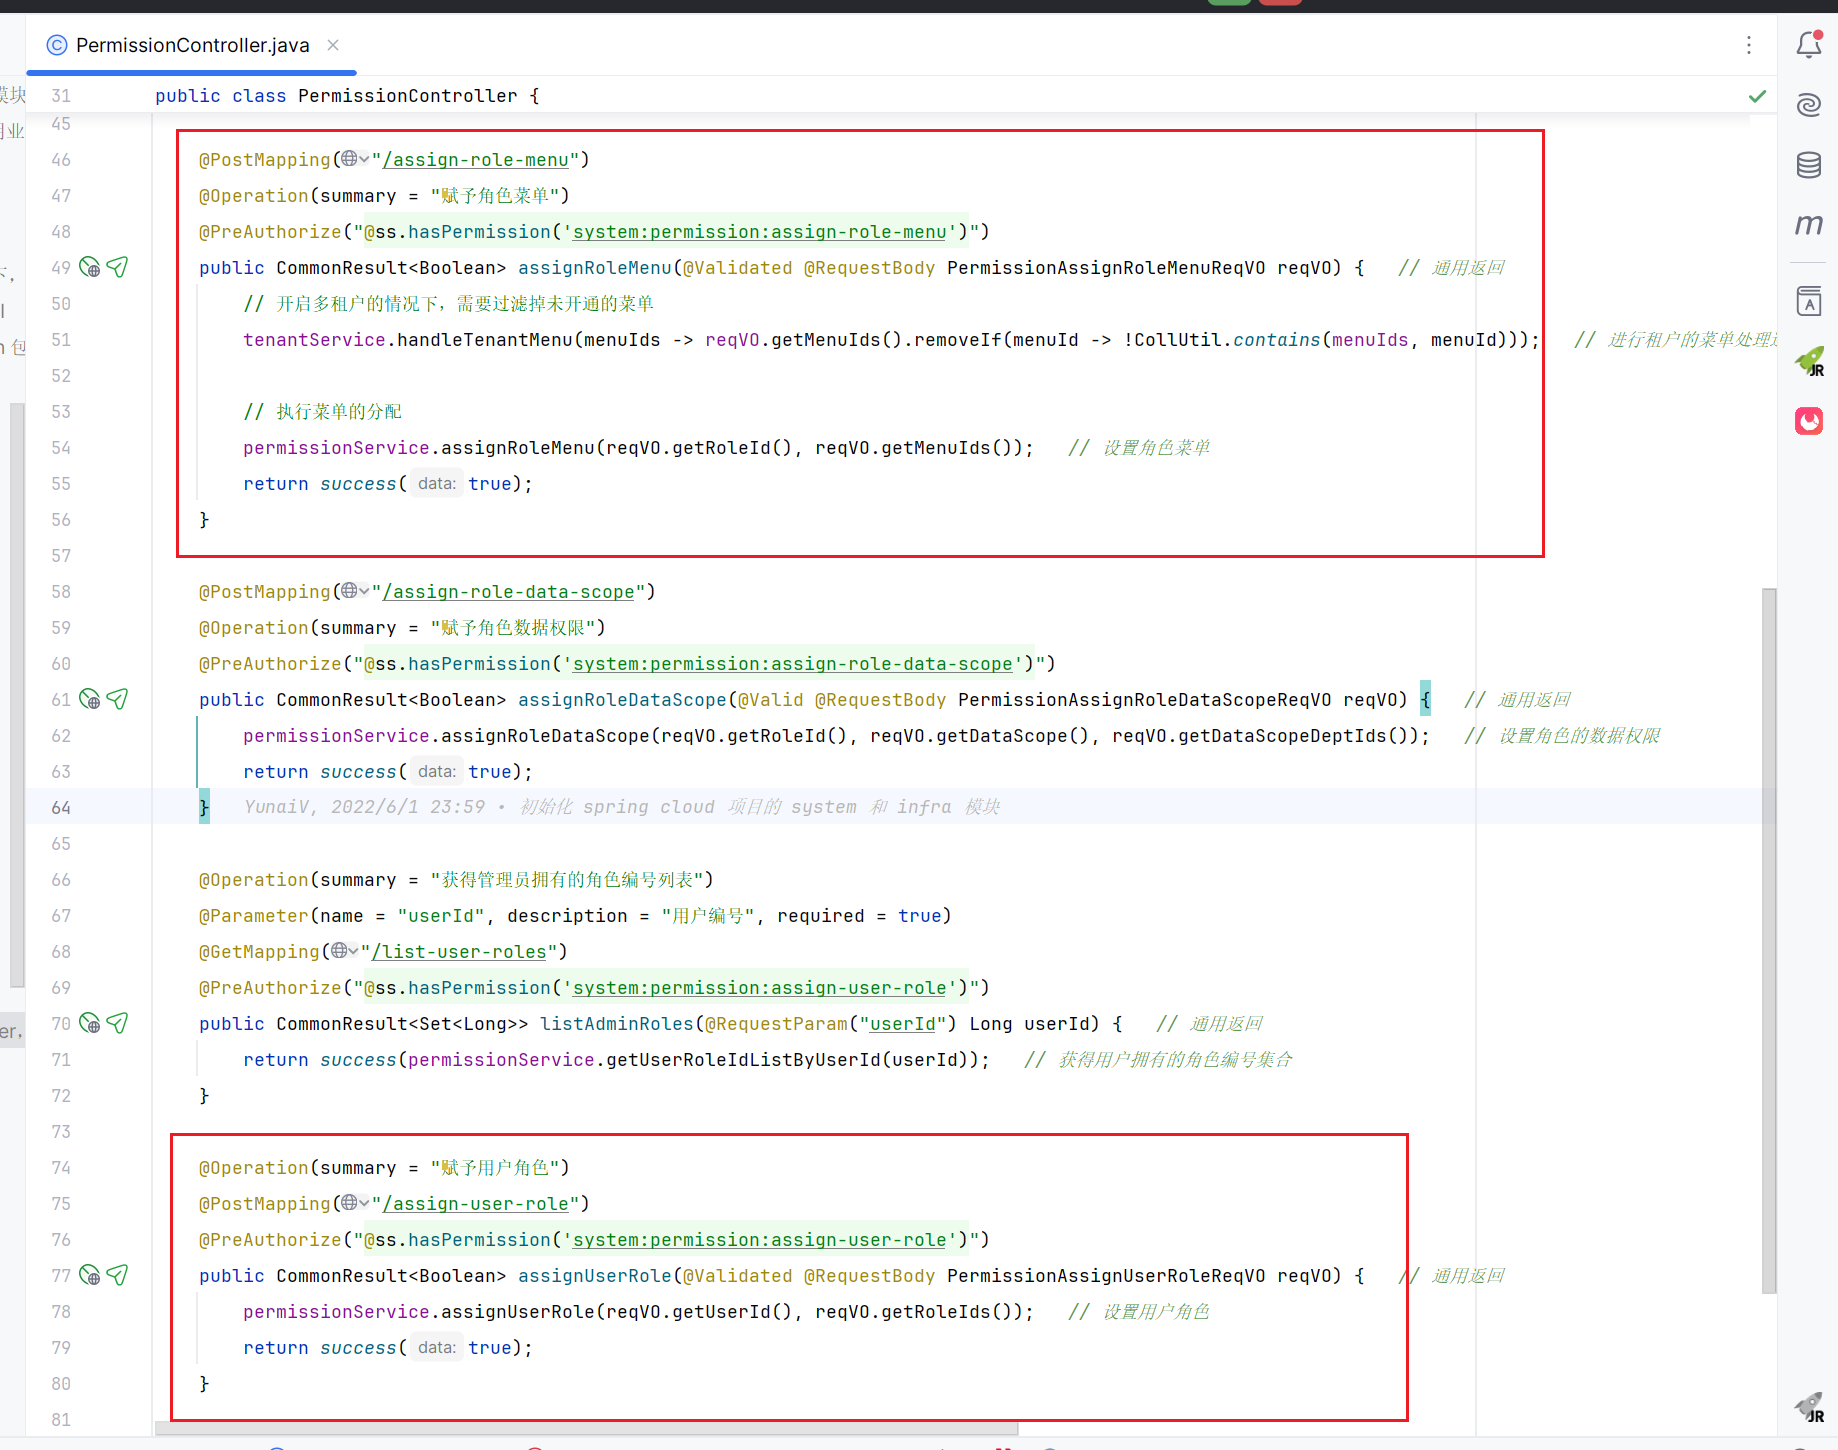The width and height of the screenshot is (1838, 1450).
Task: Click PermissionAssignRoleMenuReqVO type on line 49
Action: [1106, 268]
